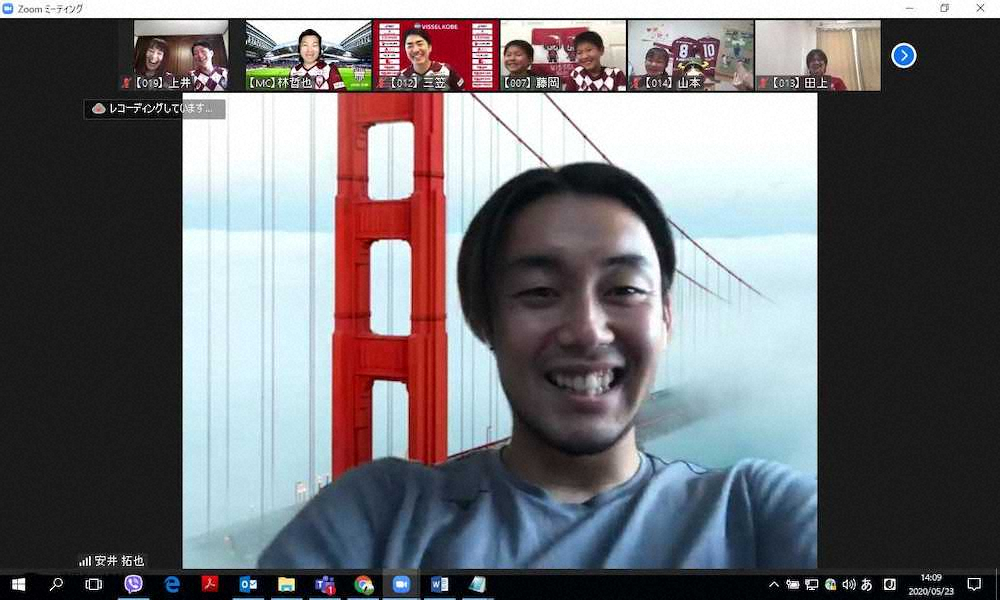Toggle Japanese IME input mode indicator

pyautogui.click(x=867, y=584)
